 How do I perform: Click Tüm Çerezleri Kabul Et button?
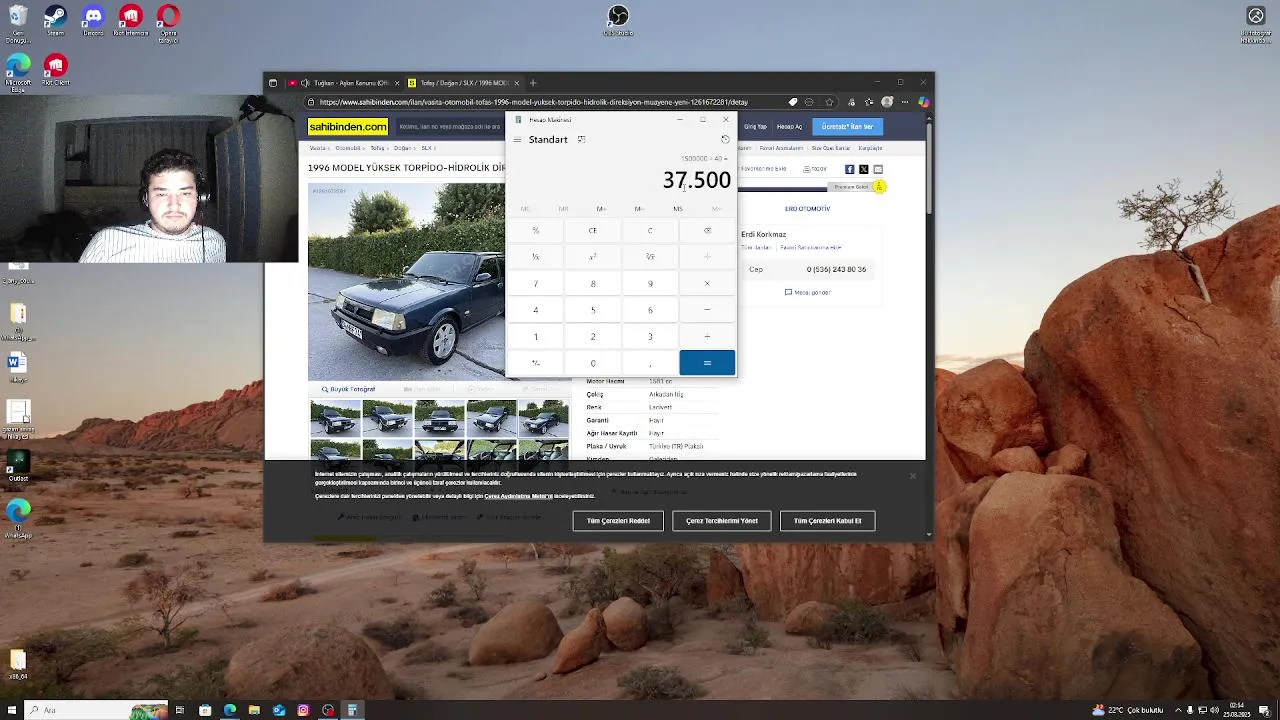[x=827, y=521]
